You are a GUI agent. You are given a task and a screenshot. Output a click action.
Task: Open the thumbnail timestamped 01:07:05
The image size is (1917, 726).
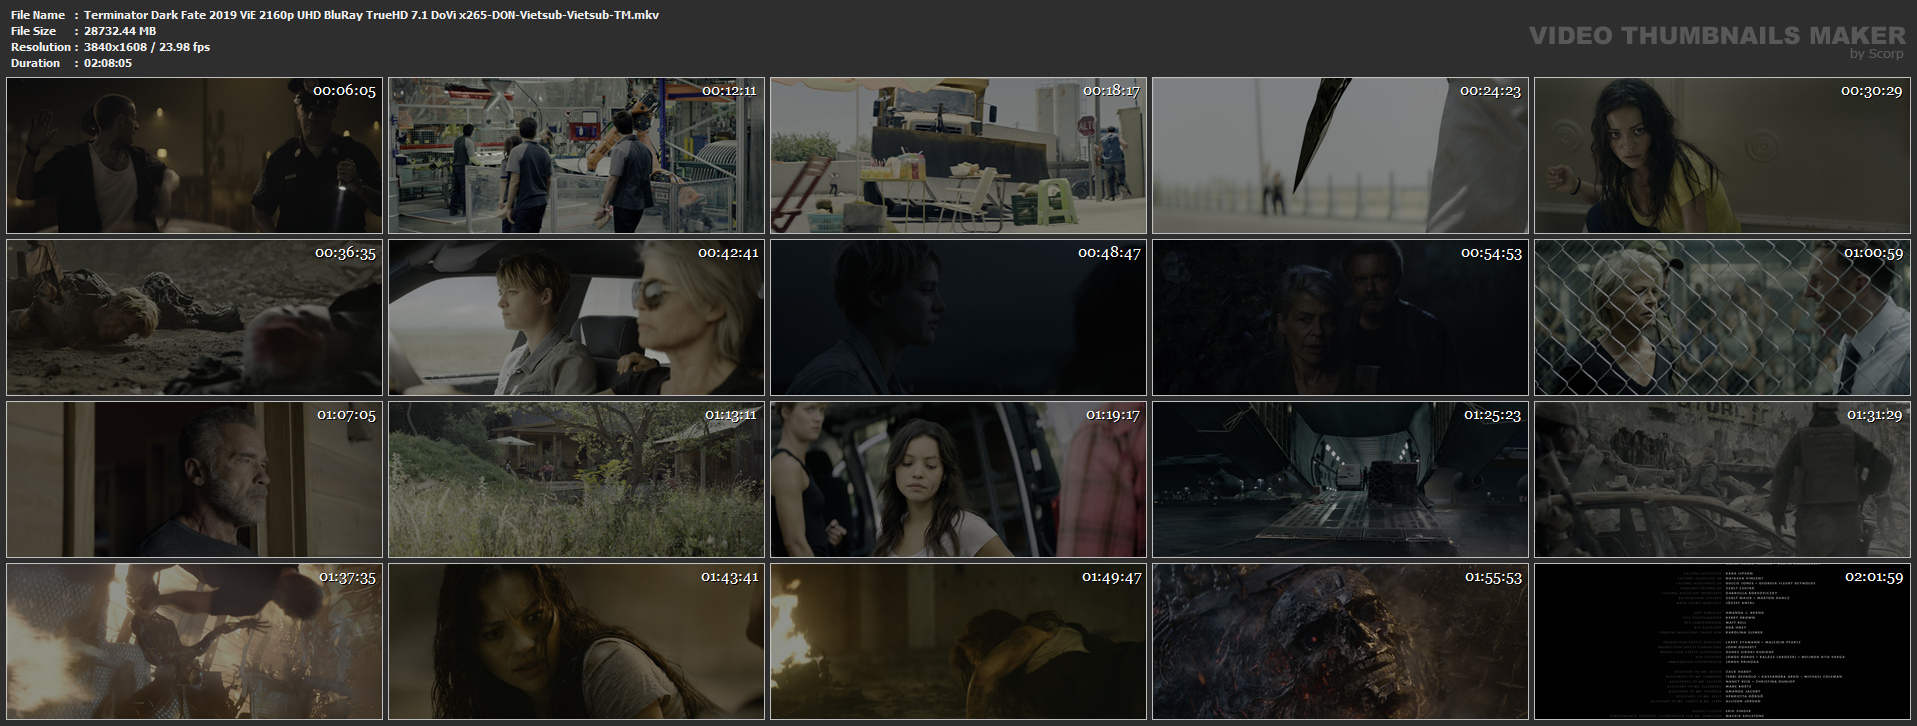click(x=194, y=479)
